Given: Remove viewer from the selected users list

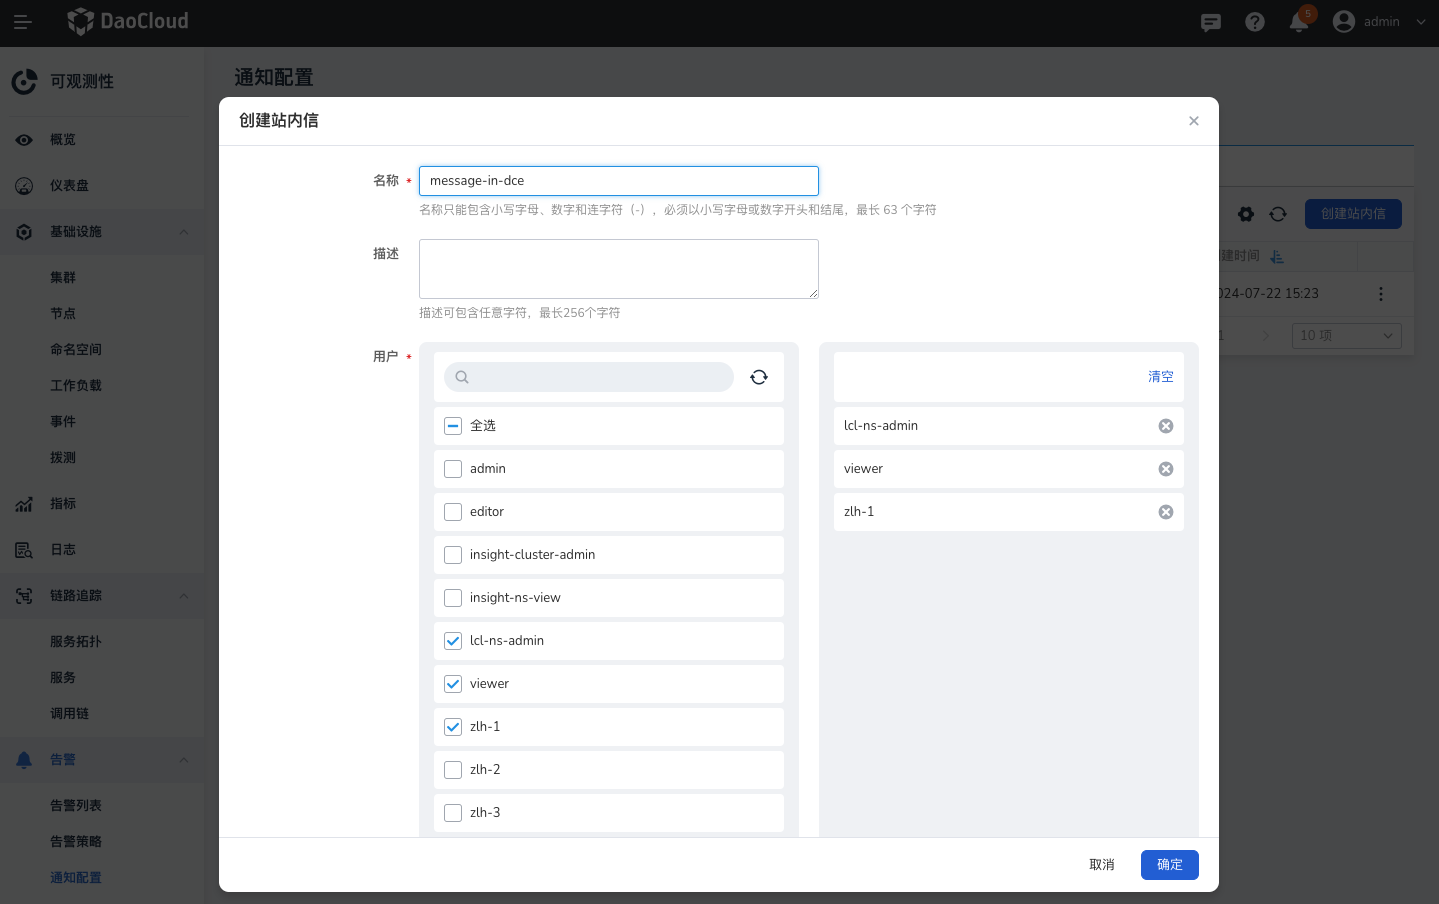Looking at the screenshot, I should (x=1165, y=469).
